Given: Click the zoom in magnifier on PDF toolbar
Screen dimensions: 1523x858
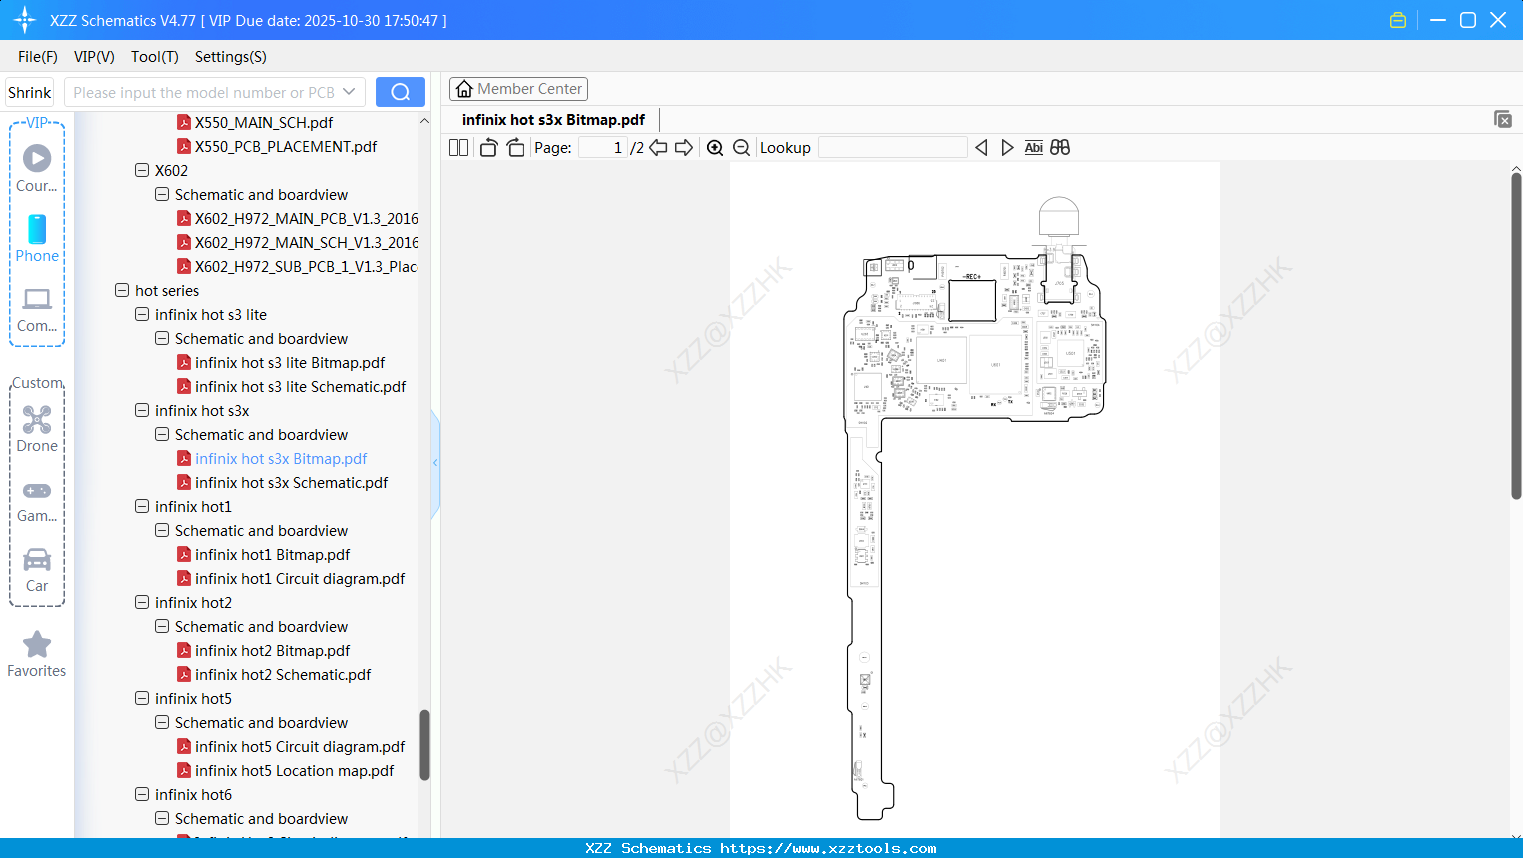Looking at the screenshot, I should 714,147.
